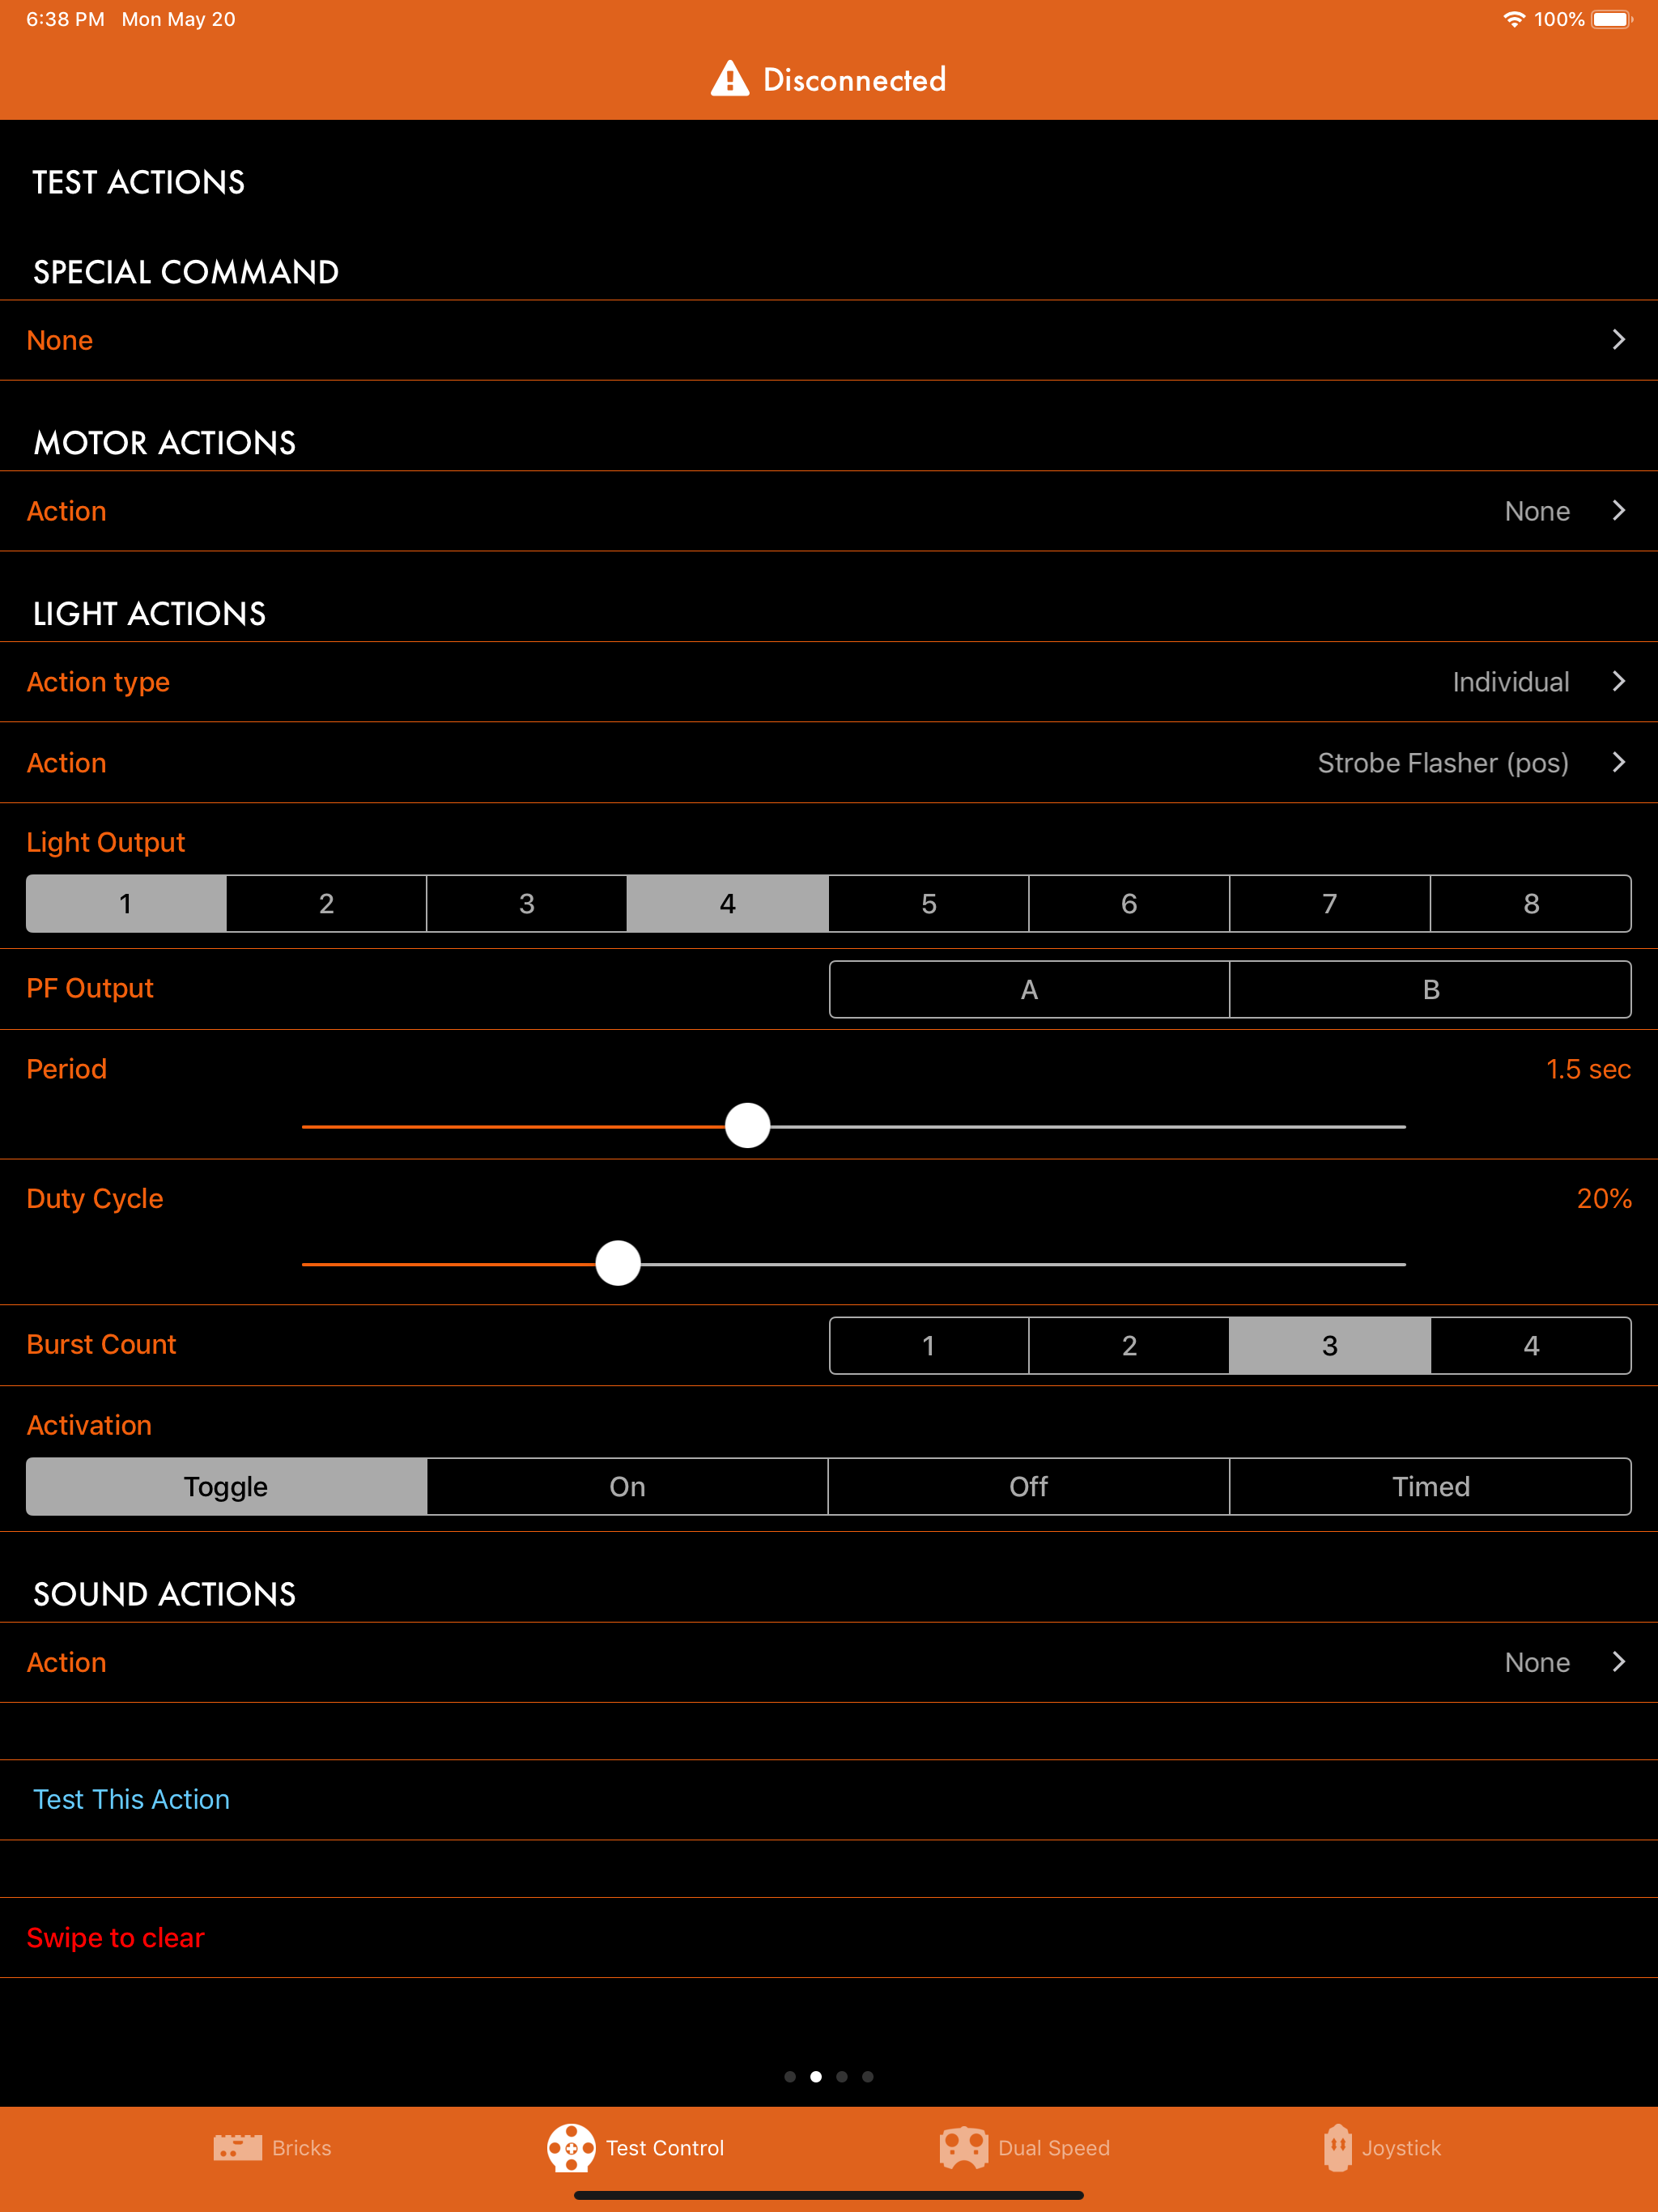Switch to the Test Control tab
Screen dimensions: 1658x2212
(635, 2148)
